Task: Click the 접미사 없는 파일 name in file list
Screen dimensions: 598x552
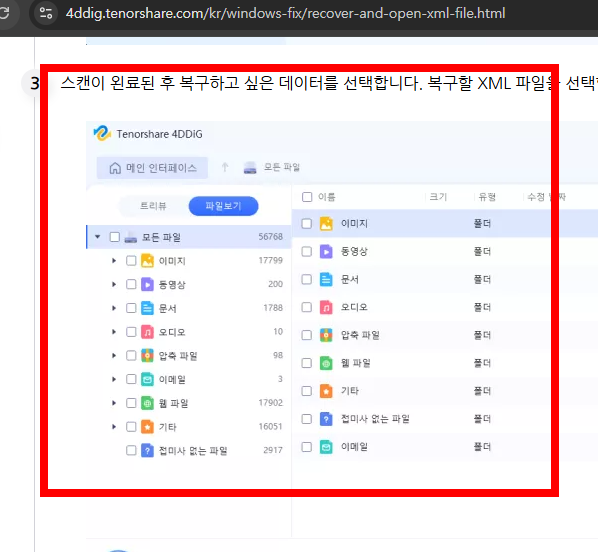Action: 375,419
